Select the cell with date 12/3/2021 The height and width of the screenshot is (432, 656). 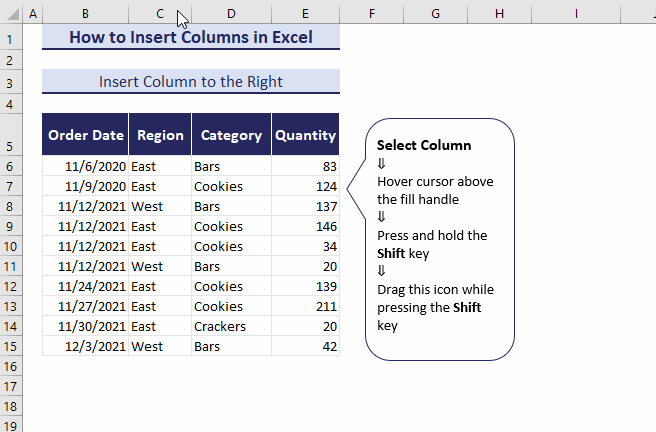(x=85, y=346)
